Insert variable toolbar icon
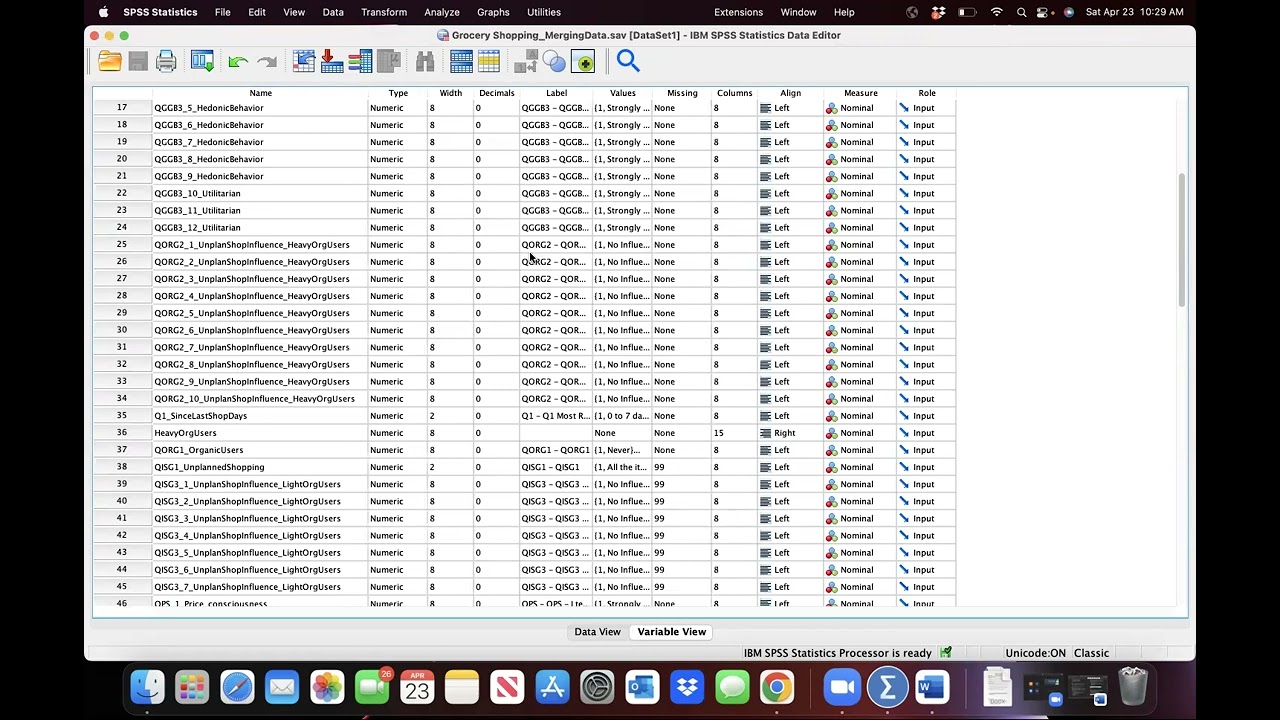1280x720 pixels. tap(489, 62)
